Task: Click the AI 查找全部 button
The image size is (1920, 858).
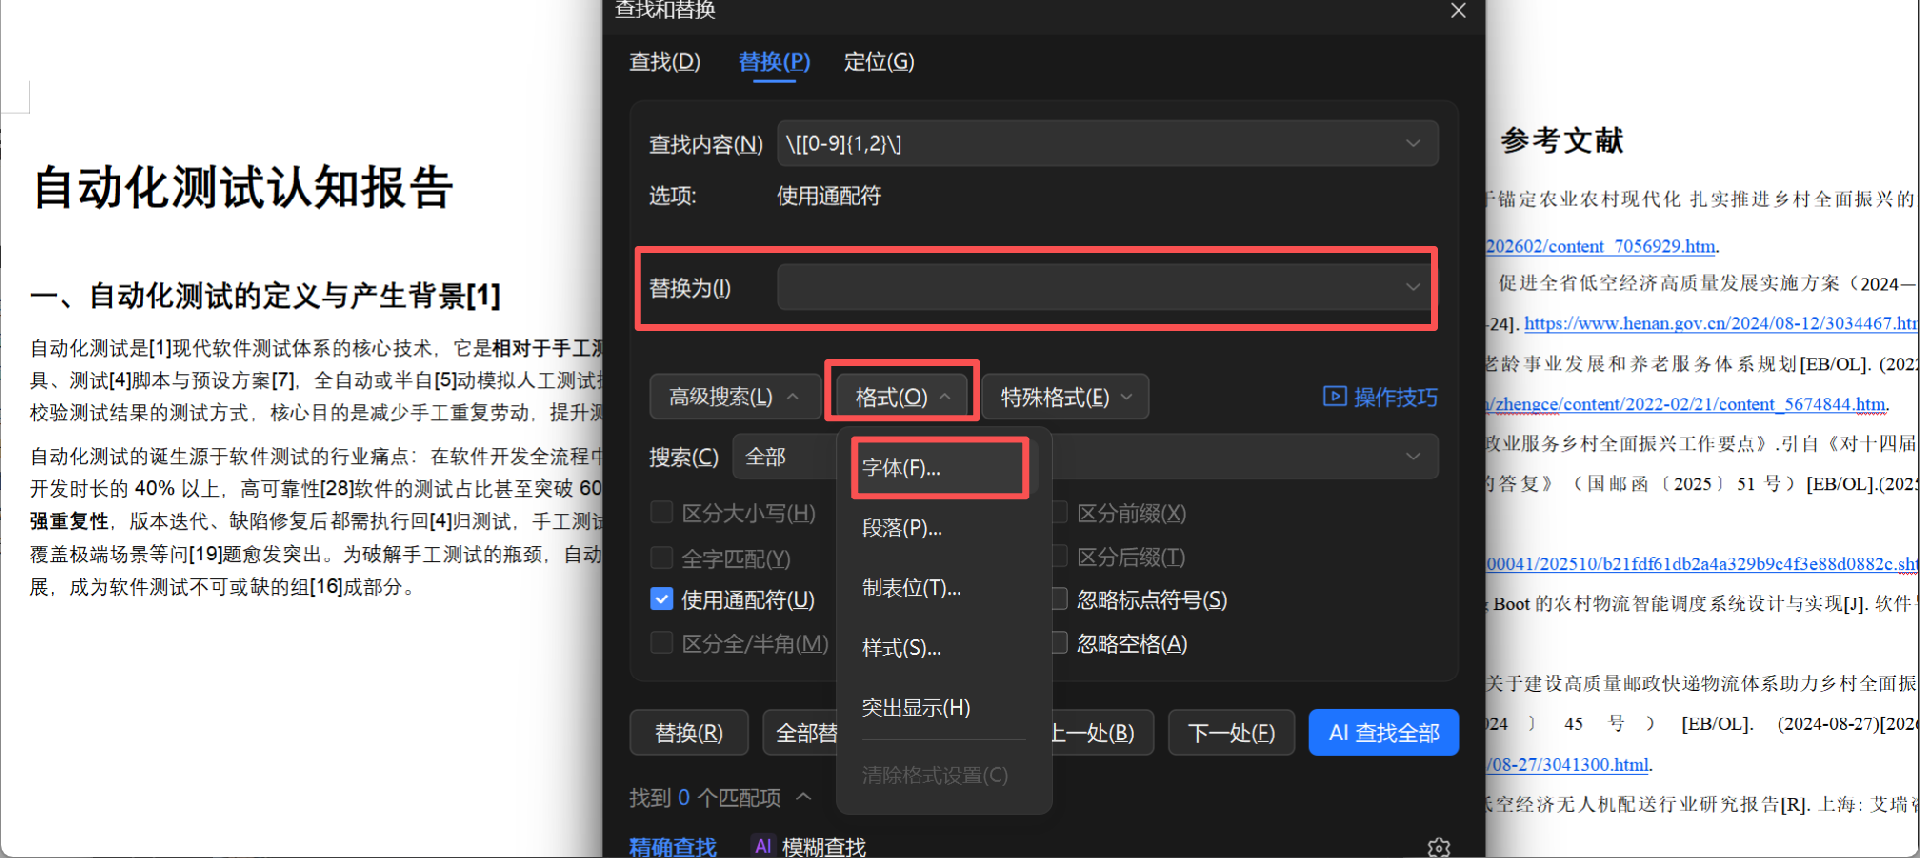Action: point(1384,733)
